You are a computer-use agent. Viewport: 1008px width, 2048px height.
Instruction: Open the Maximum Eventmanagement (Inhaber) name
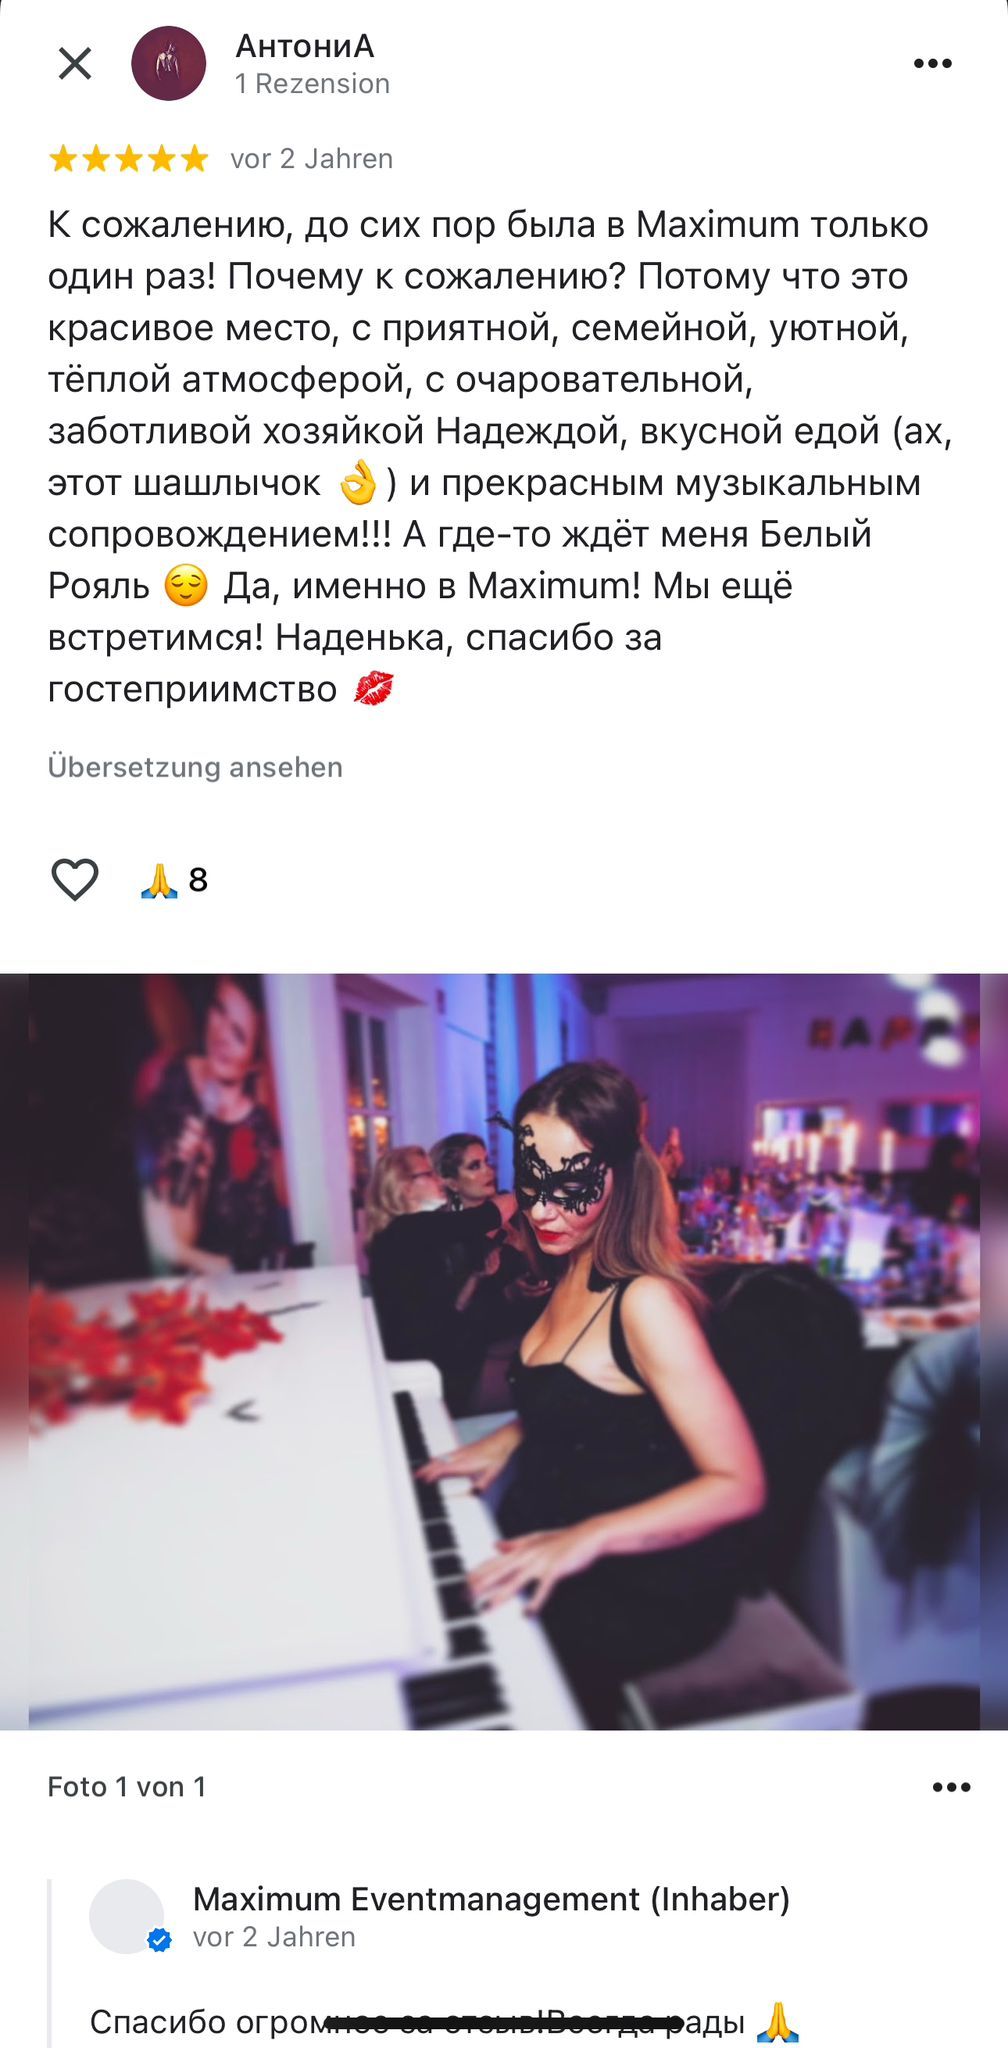491,1898
